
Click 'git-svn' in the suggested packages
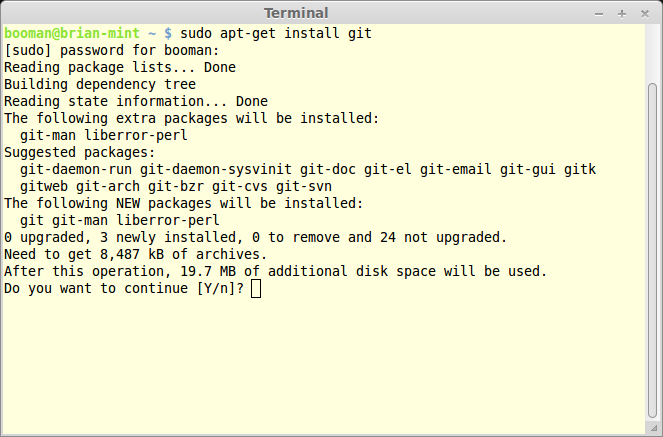pyautogui.click(x=304, y=186)
